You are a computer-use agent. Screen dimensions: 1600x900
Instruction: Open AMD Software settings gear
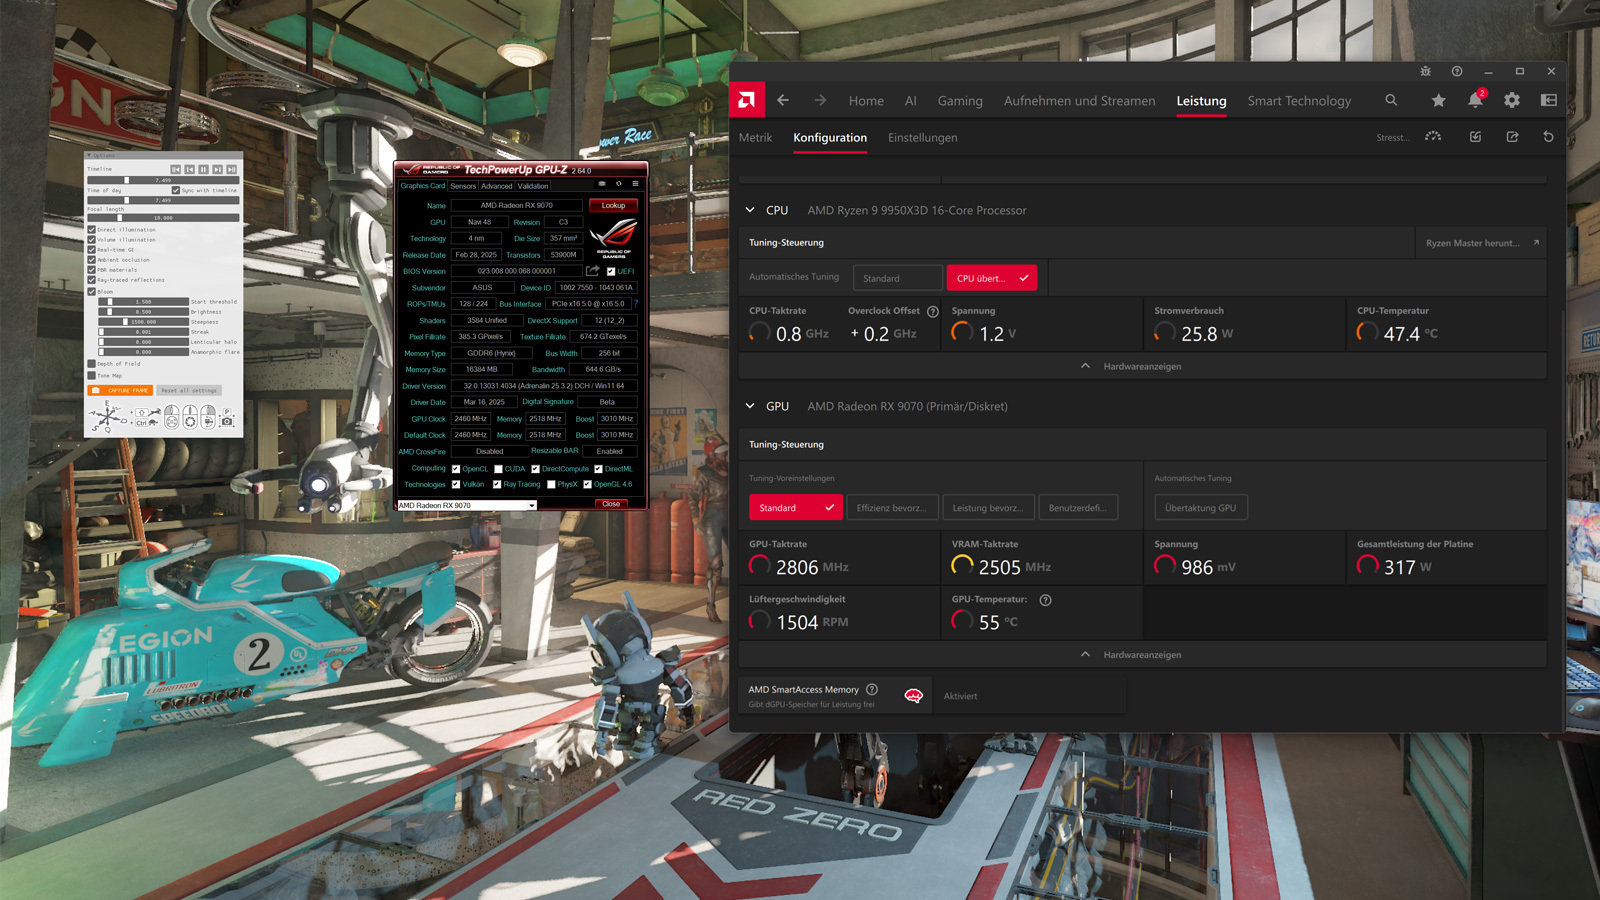click(1512, 100)
